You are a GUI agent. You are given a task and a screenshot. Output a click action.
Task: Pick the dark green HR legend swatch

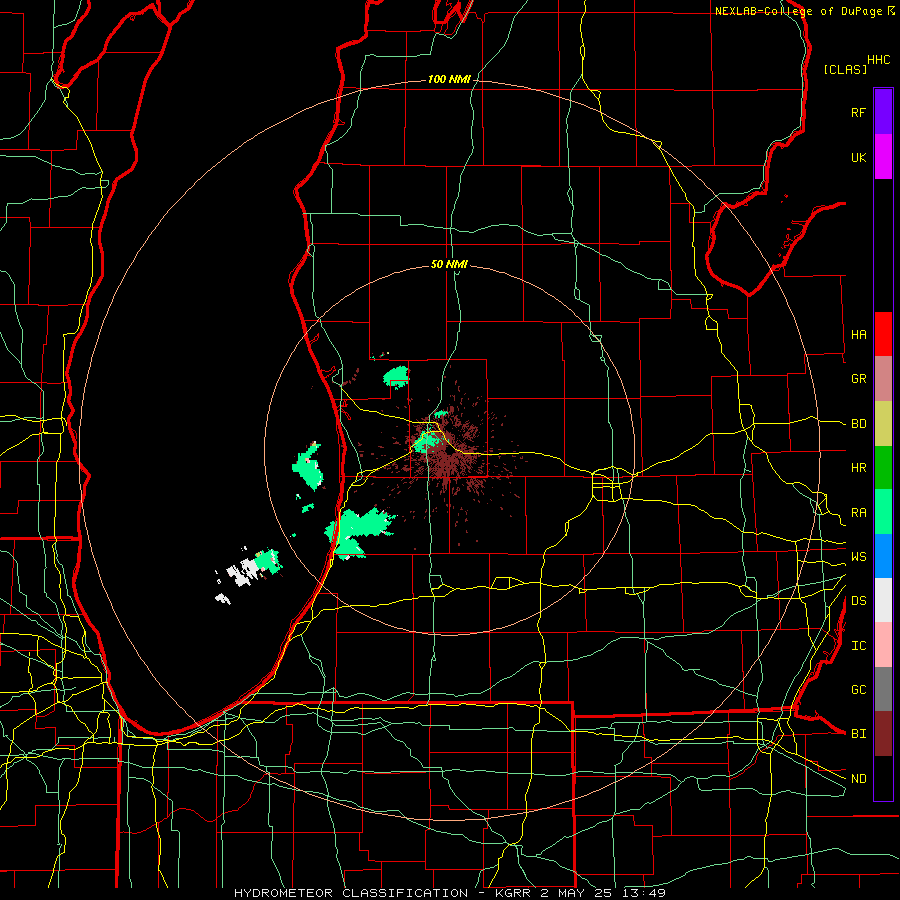click(883, 468)
